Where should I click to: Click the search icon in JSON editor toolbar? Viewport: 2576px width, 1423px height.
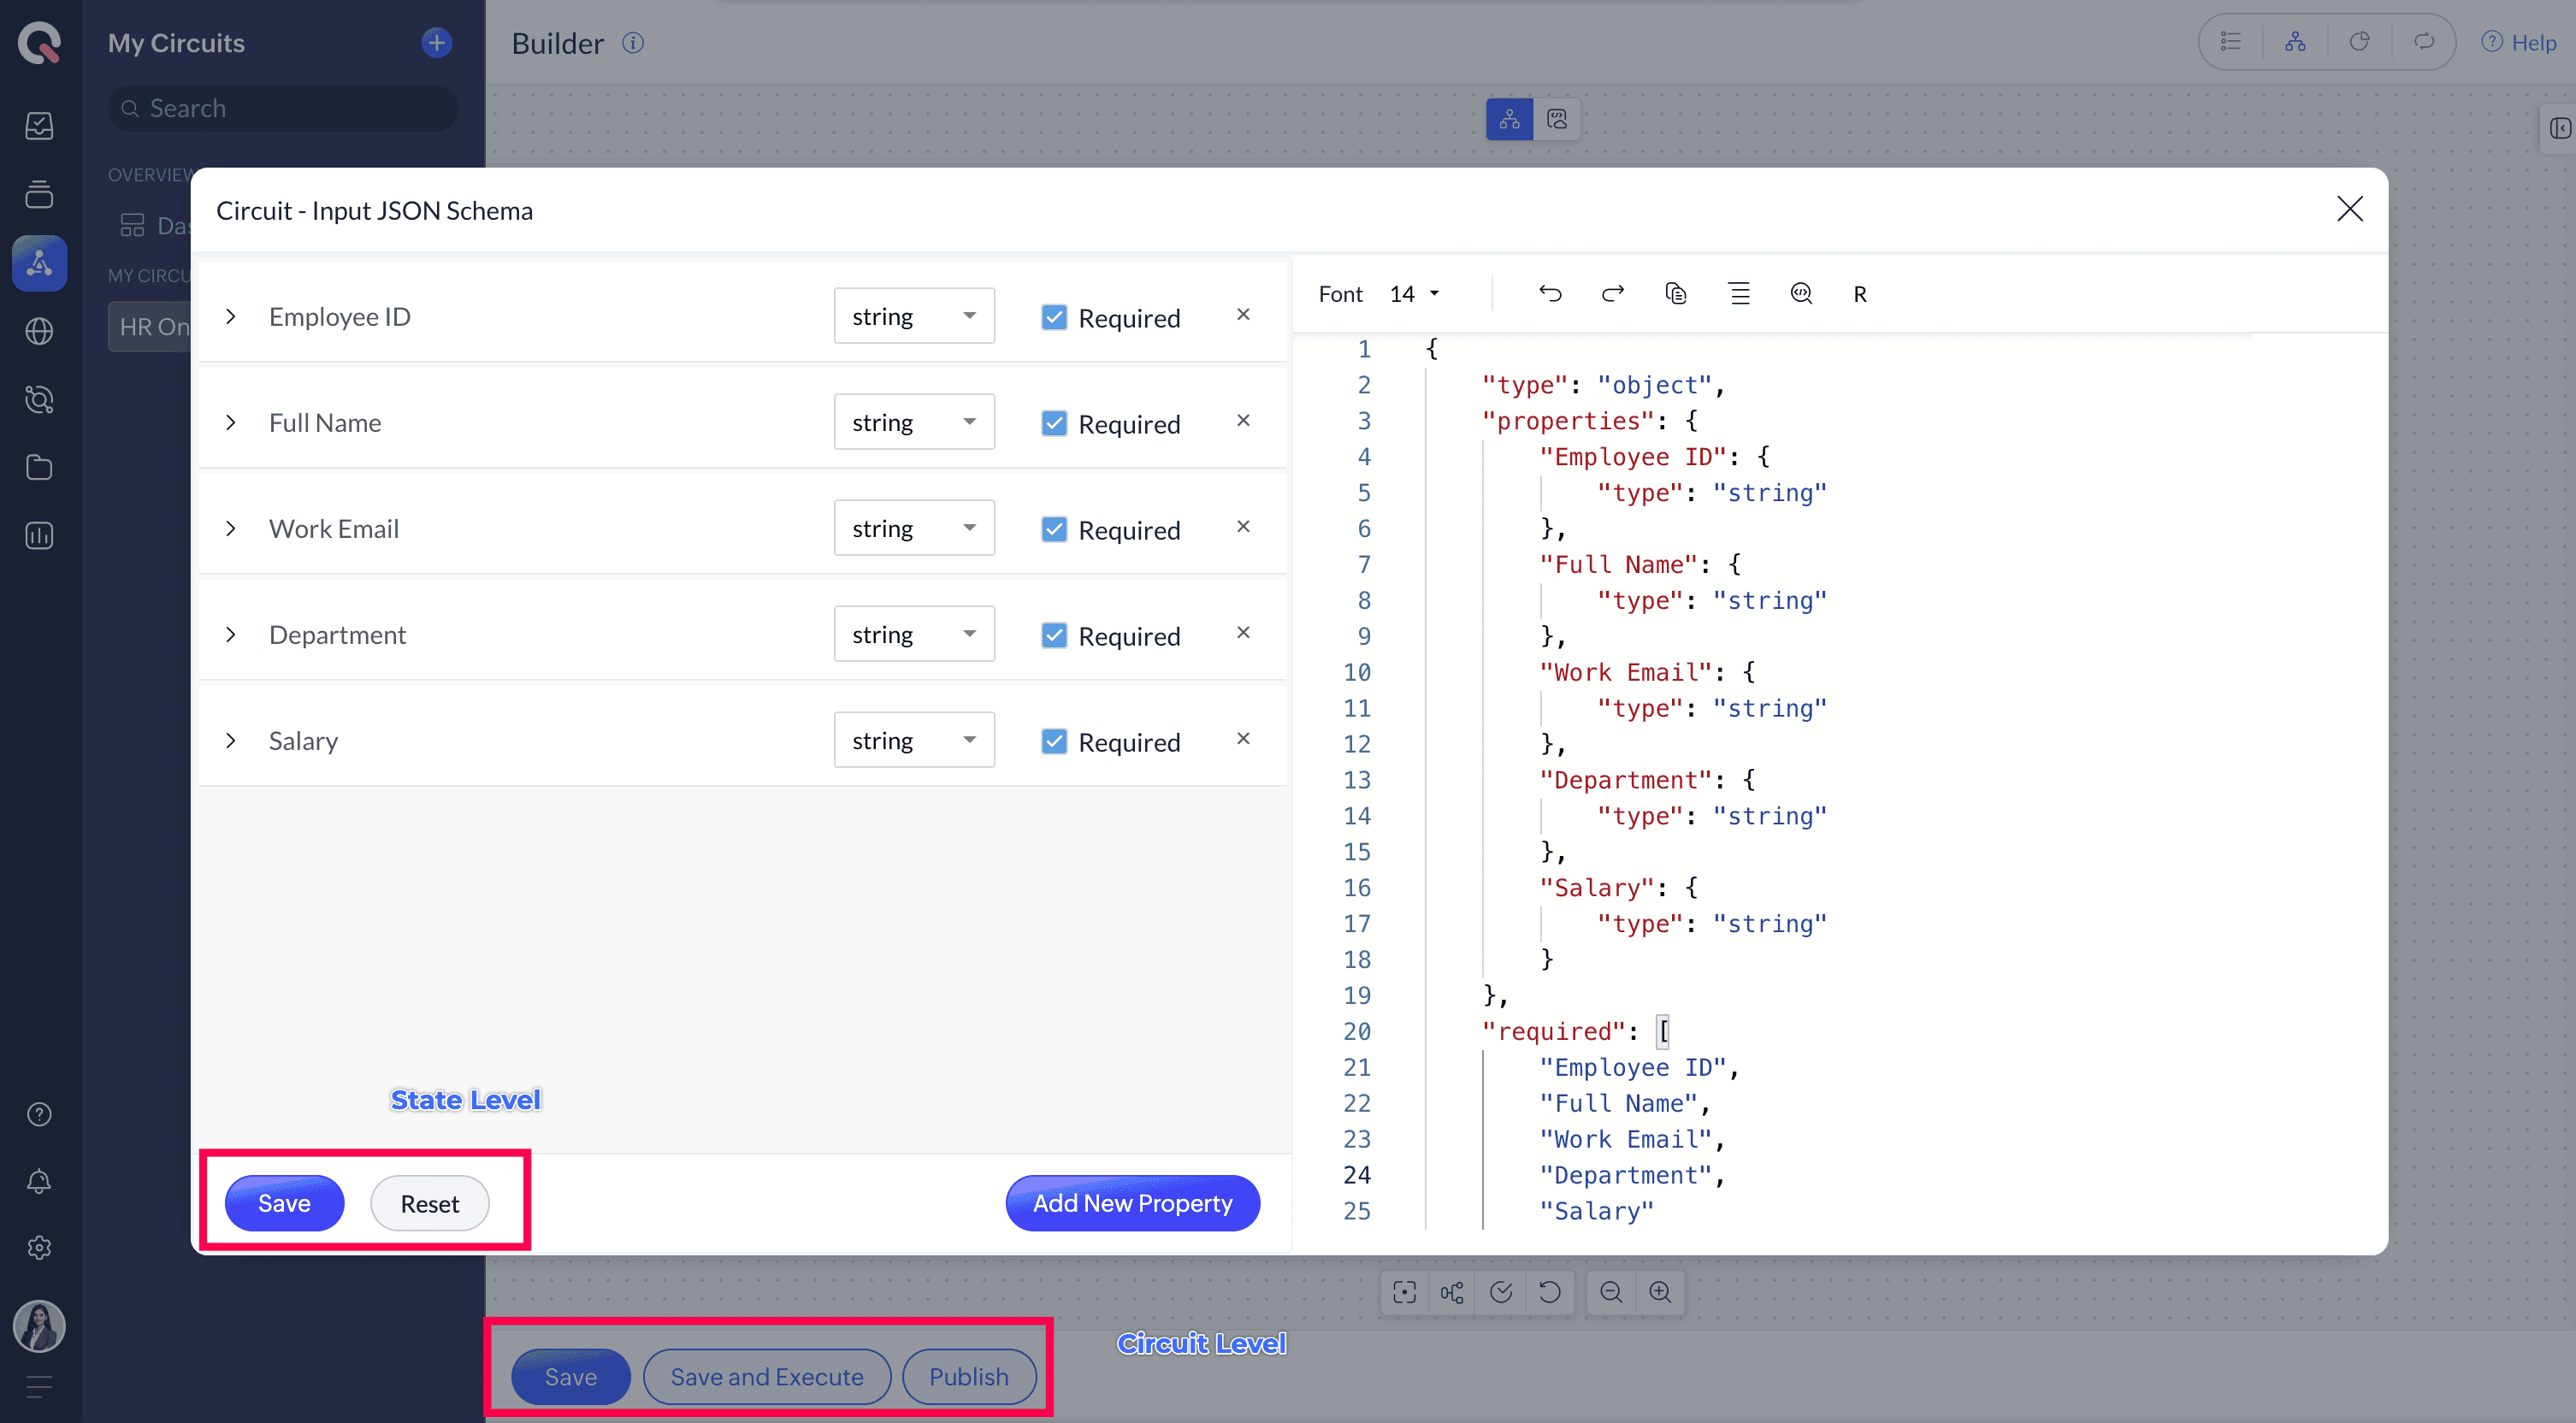click(x=1801, y=293)
